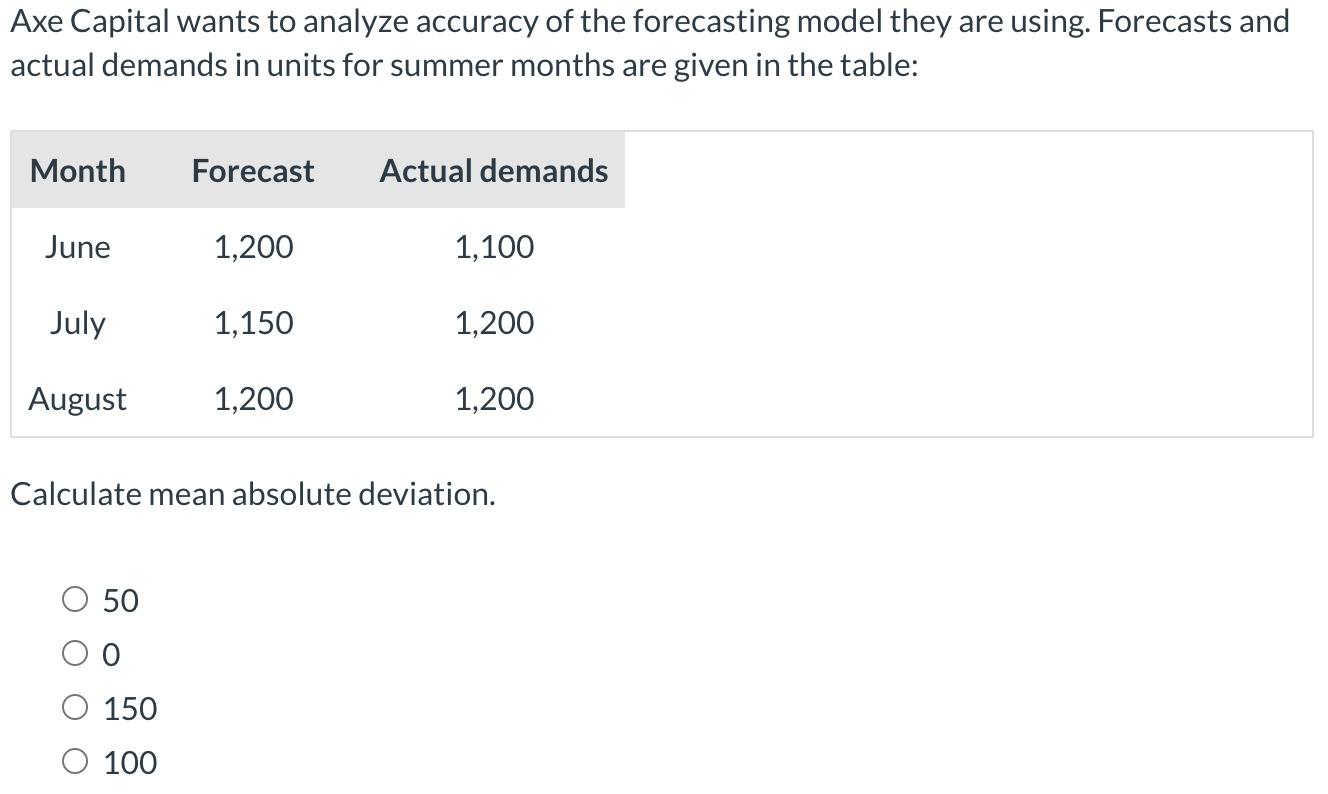Click the June forecast value 1,200
Viewport: 1328px width, 794px height.
(x=253, y=247)
